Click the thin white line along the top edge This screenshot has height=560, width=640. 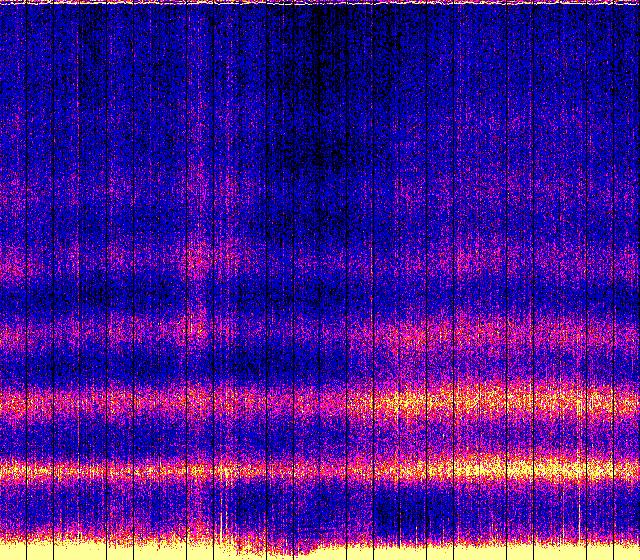[320, 3]
